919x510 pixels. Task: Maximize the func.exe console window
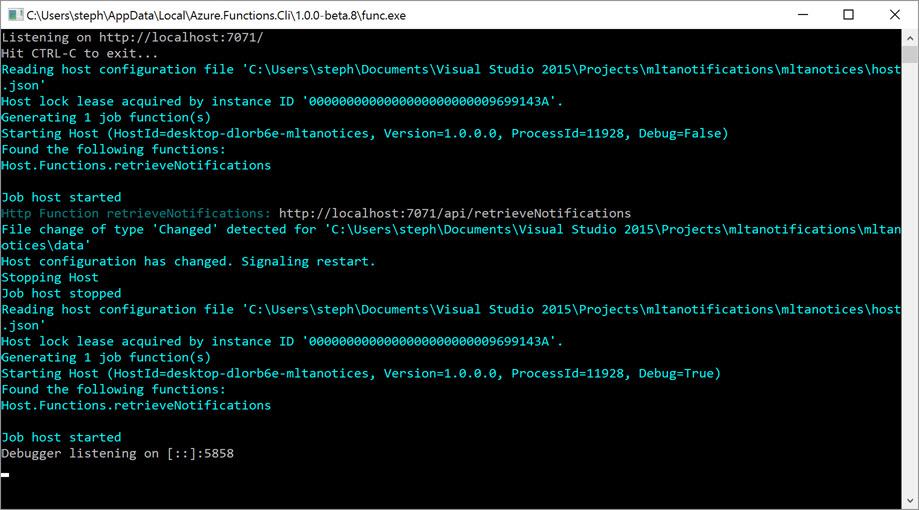tap(848, 15)
